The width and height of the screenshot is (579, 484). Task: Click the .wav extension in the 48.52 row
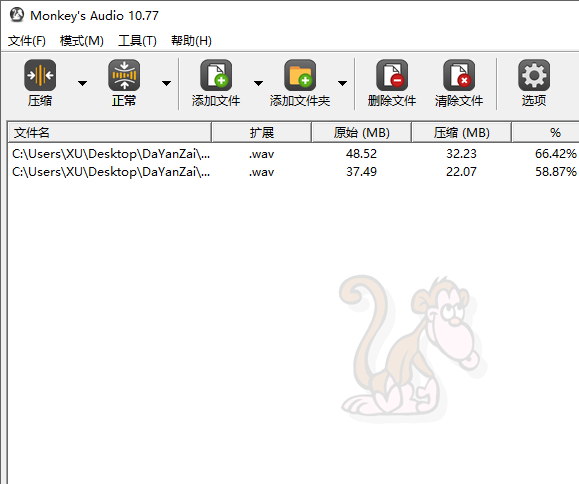[261, 154]
